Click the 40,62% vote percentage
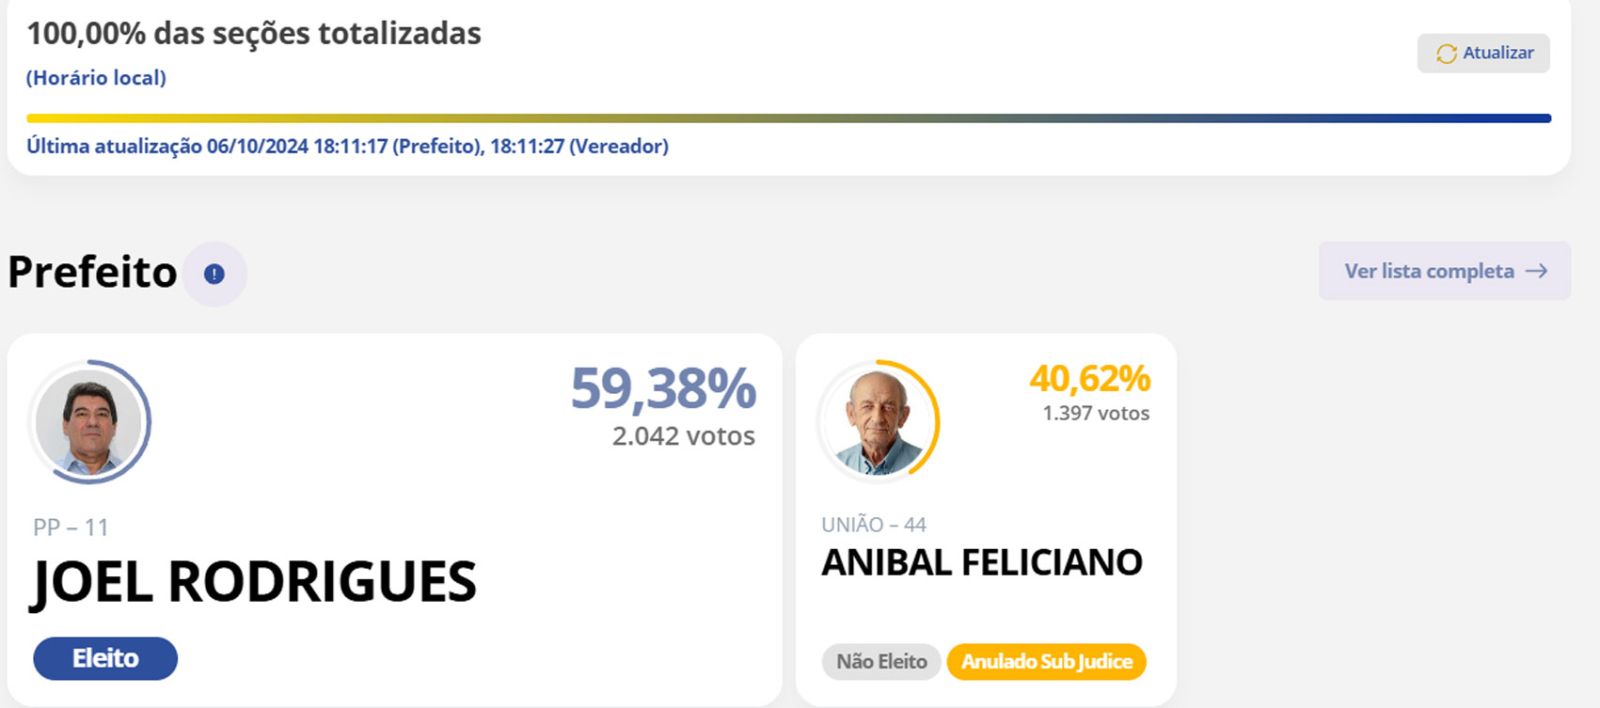The width and height of the screenshot is (1600, 708). click(1090, 379)
